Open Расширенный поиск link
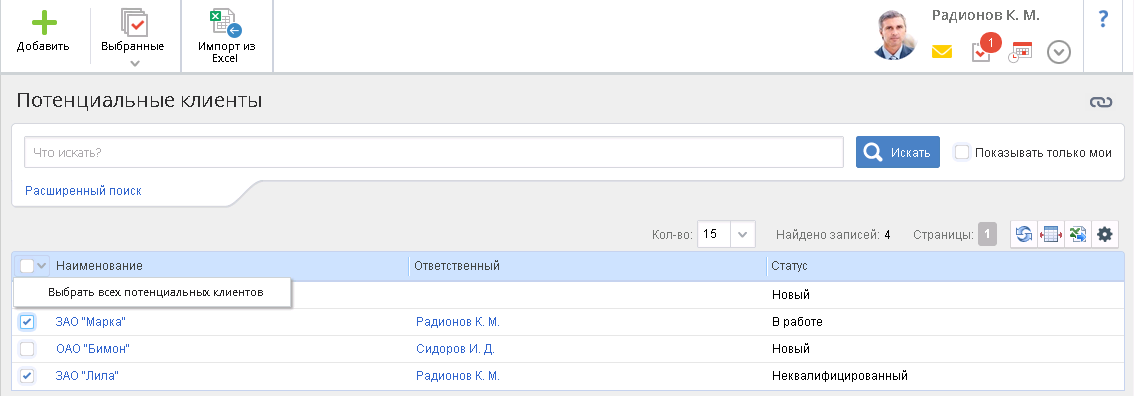The width and height of the screenshot is (1134, 396). [x=83, y=191]
